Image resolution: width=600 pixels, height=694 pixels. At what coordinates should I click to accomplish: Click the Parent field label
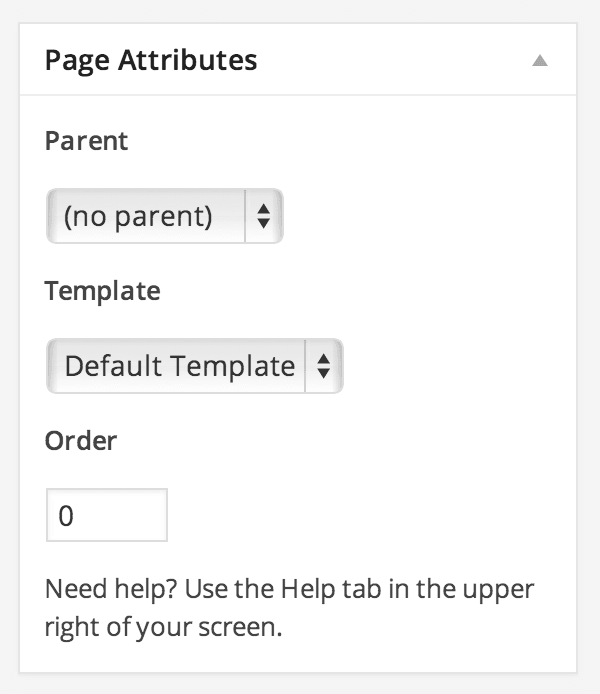pos(87,140)
